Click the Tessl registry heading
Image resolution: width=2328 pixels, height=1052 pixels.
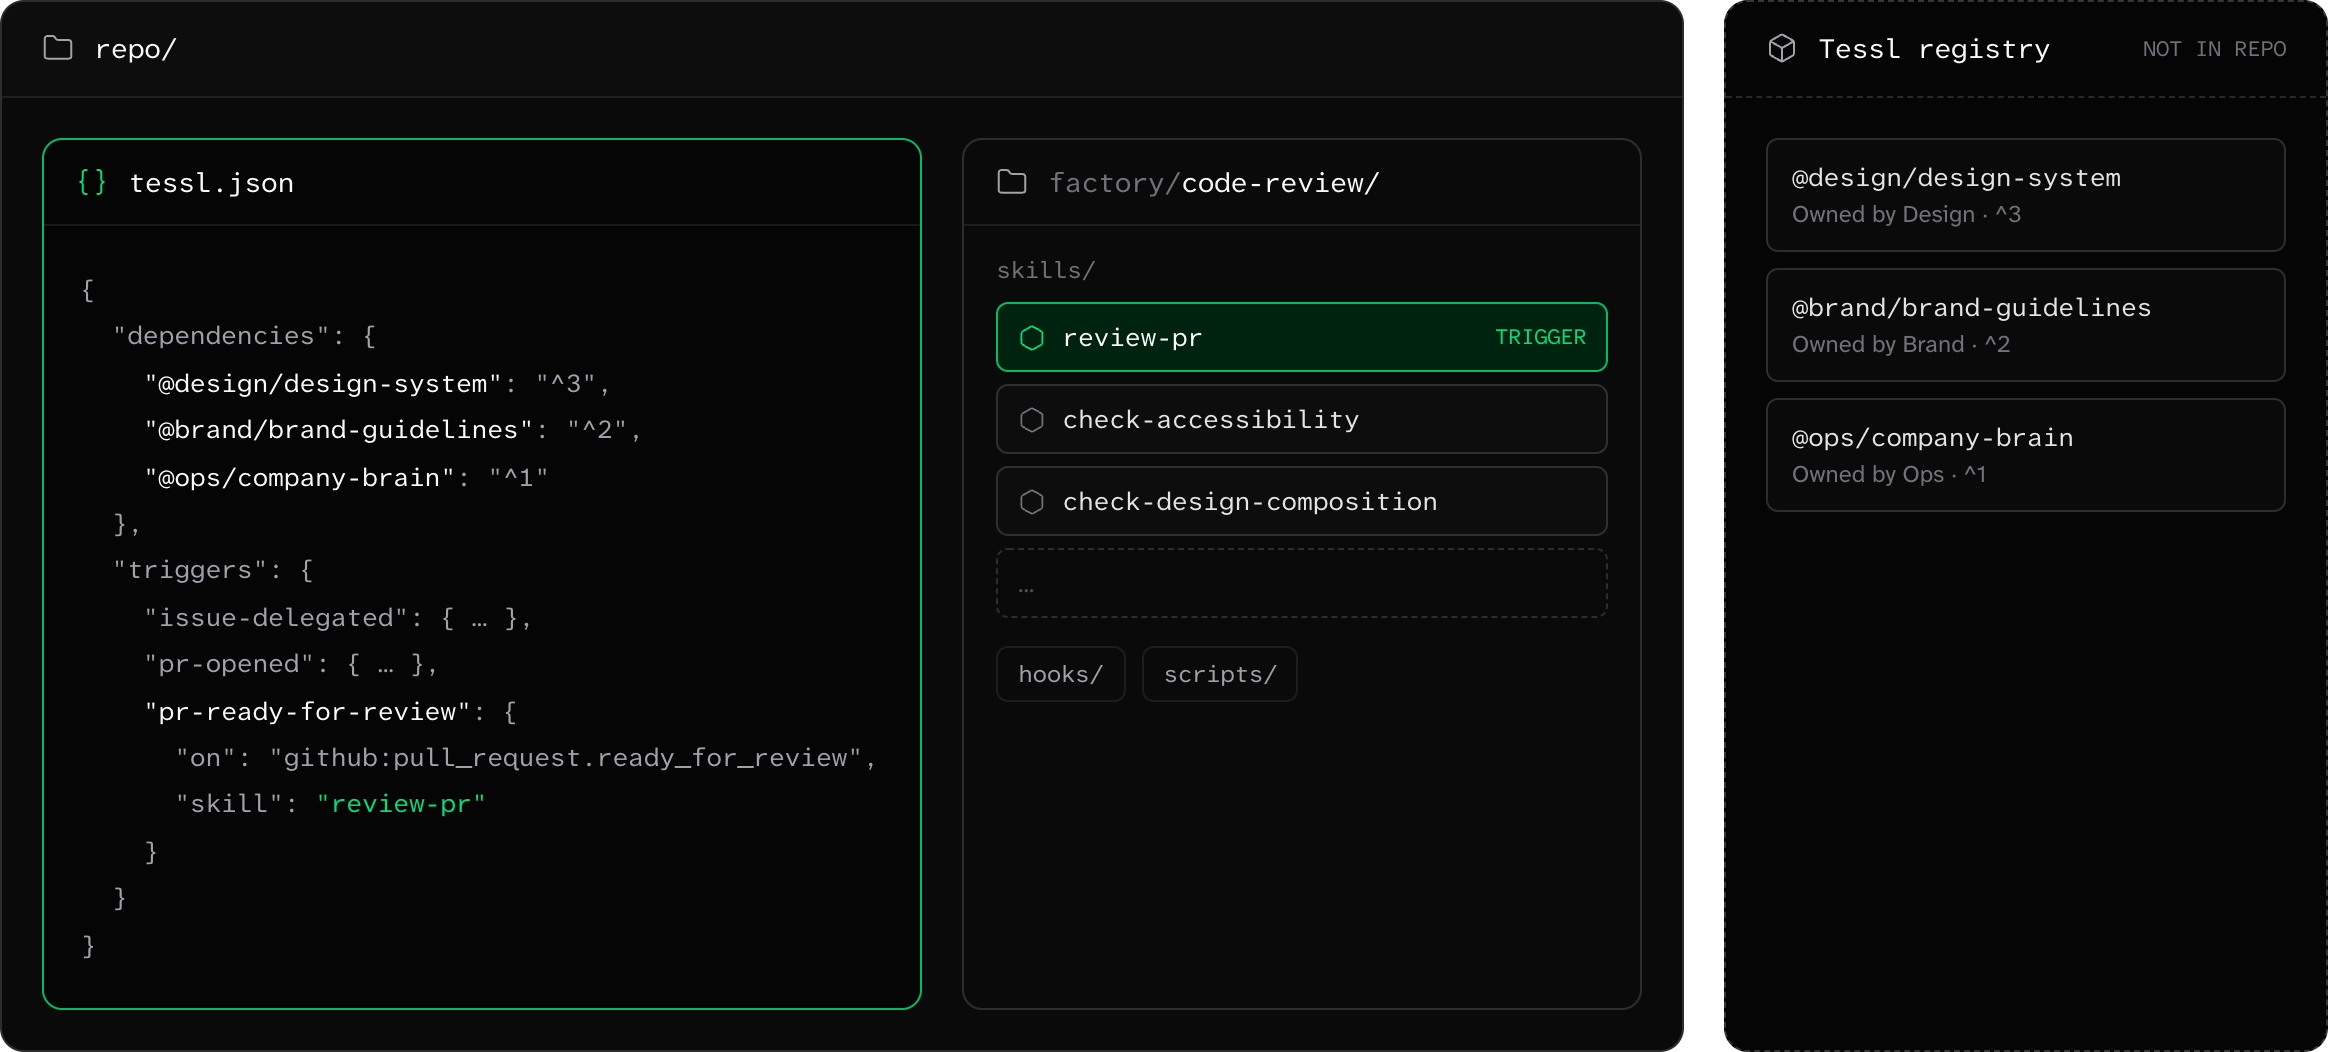tap(1934, 49)
